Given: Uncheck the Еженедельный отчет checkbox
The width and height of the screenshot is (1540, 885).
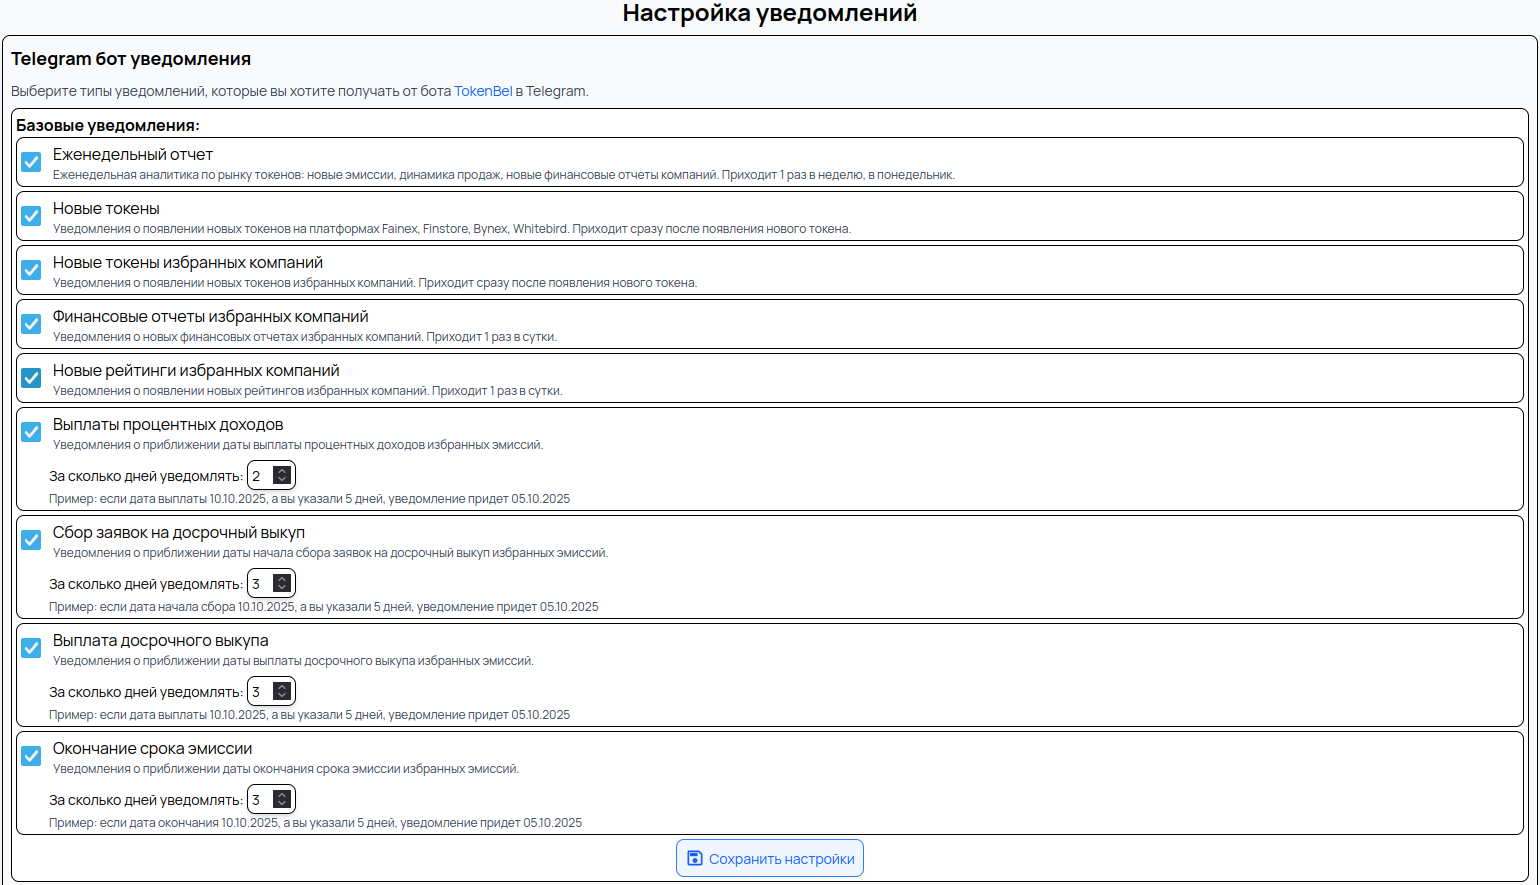Looking at the screenshot, I should point(31,162).
